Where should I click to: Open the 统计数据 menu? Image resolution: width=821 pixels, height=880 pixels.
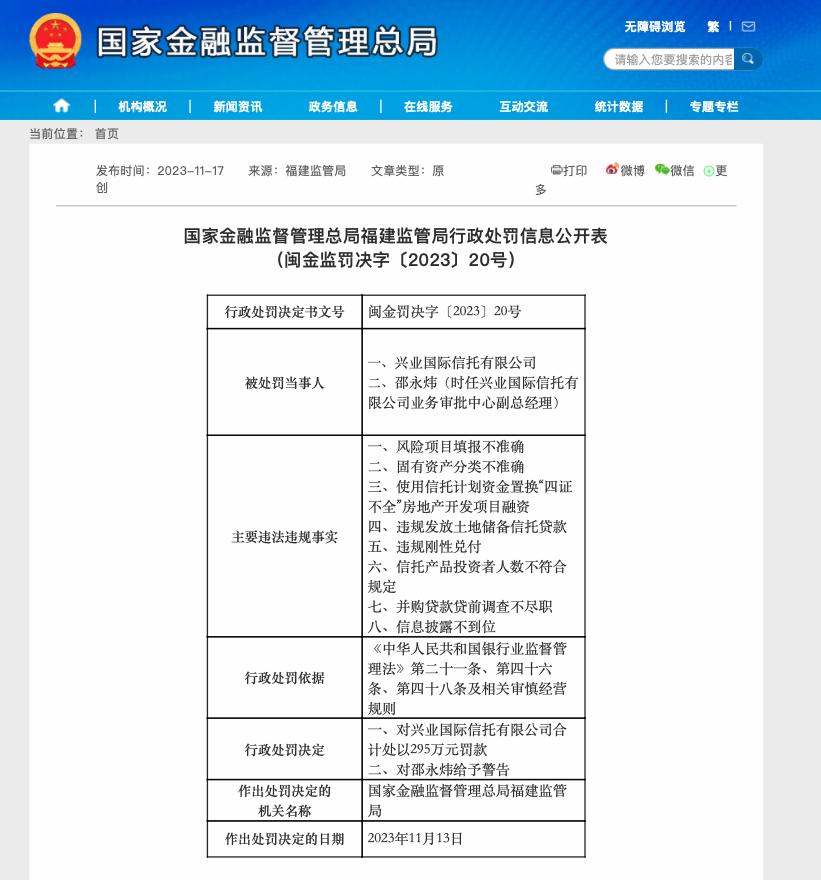tap(619, 107)
